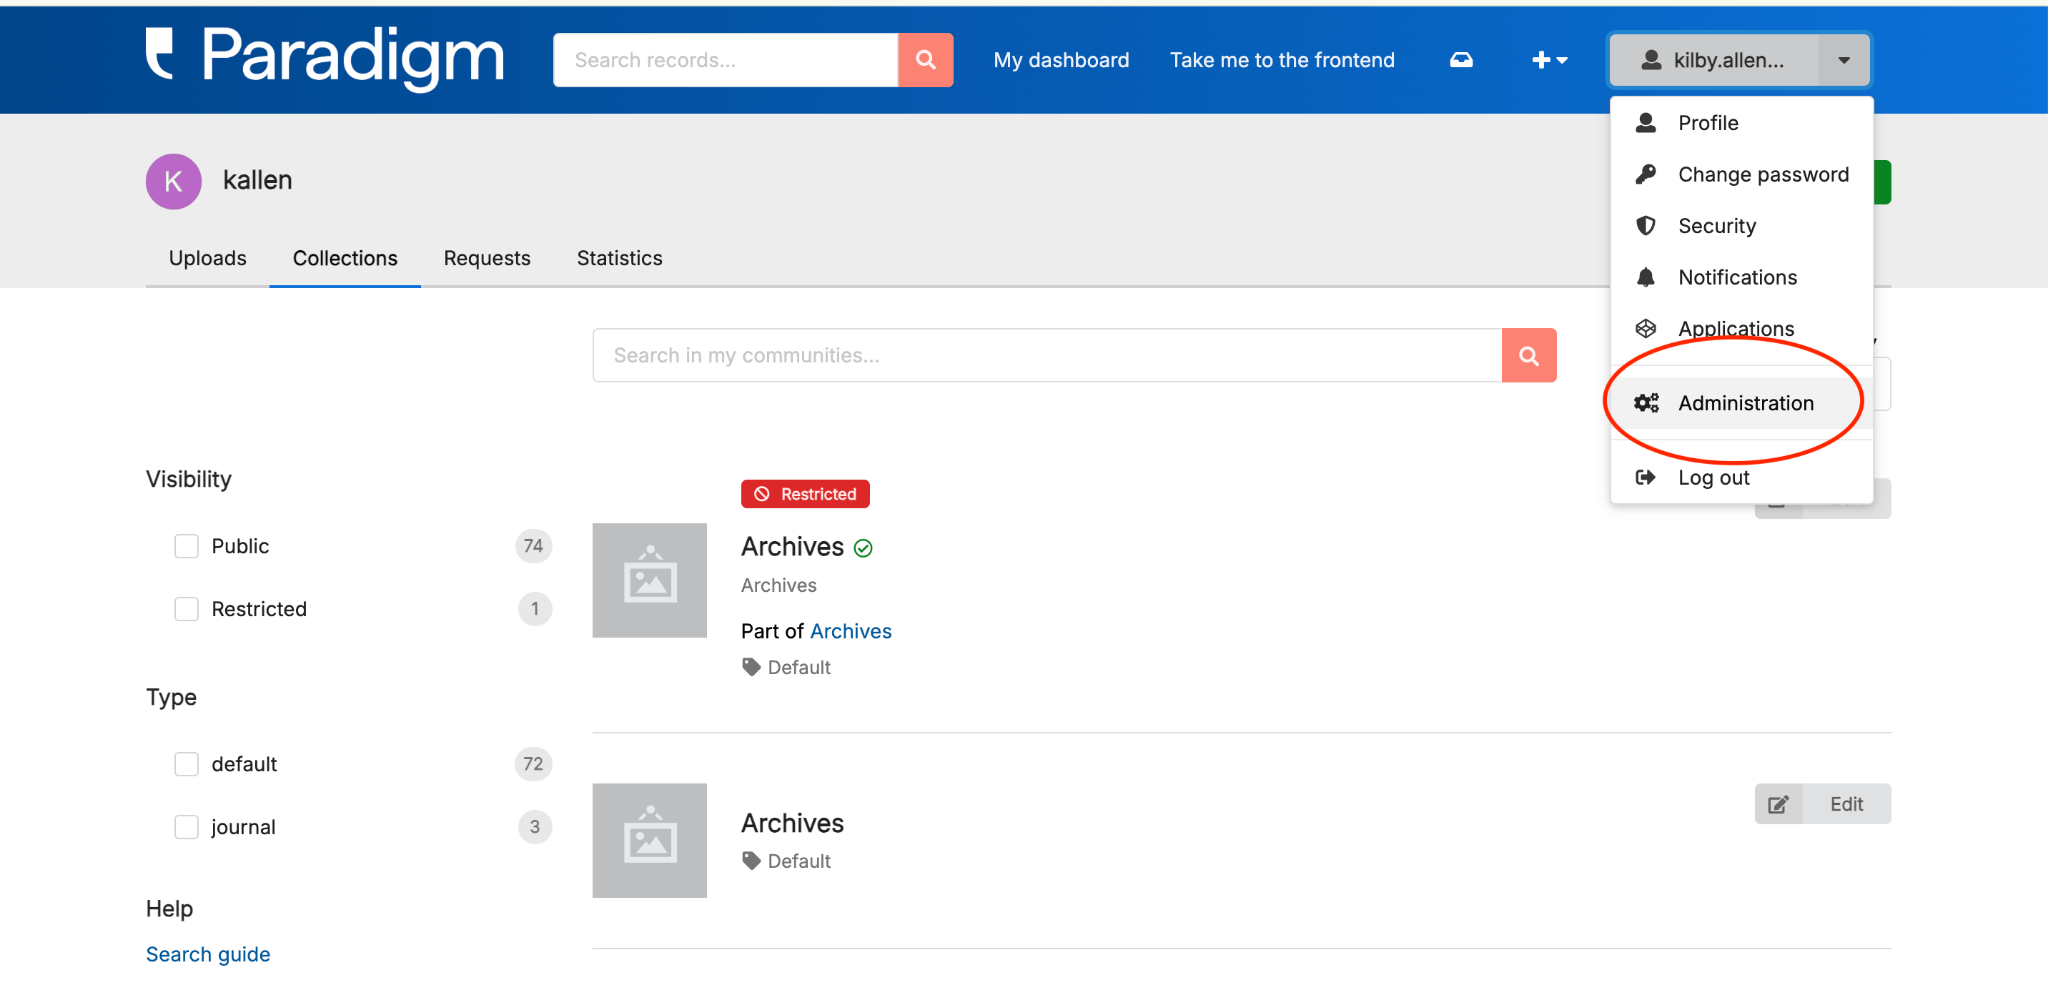Choose Change password in the user menu
Screen dimensions: 2048x988
(x=1741, y=174)
